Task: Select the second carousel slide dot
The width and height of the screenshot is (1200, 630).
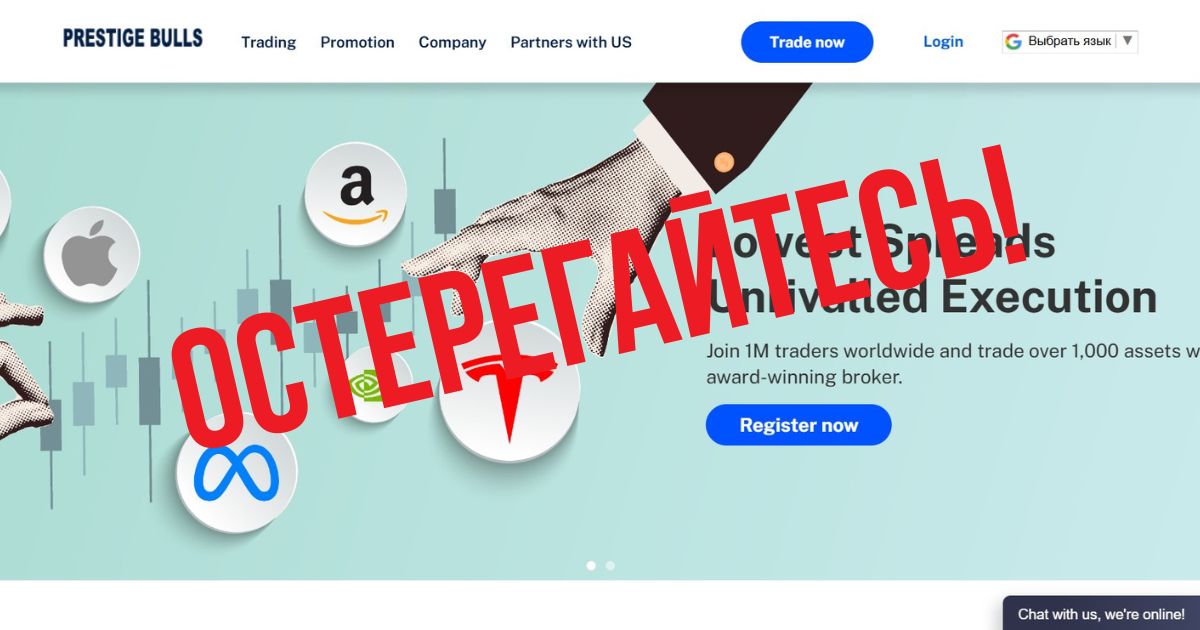Action: tap(610, 566)
